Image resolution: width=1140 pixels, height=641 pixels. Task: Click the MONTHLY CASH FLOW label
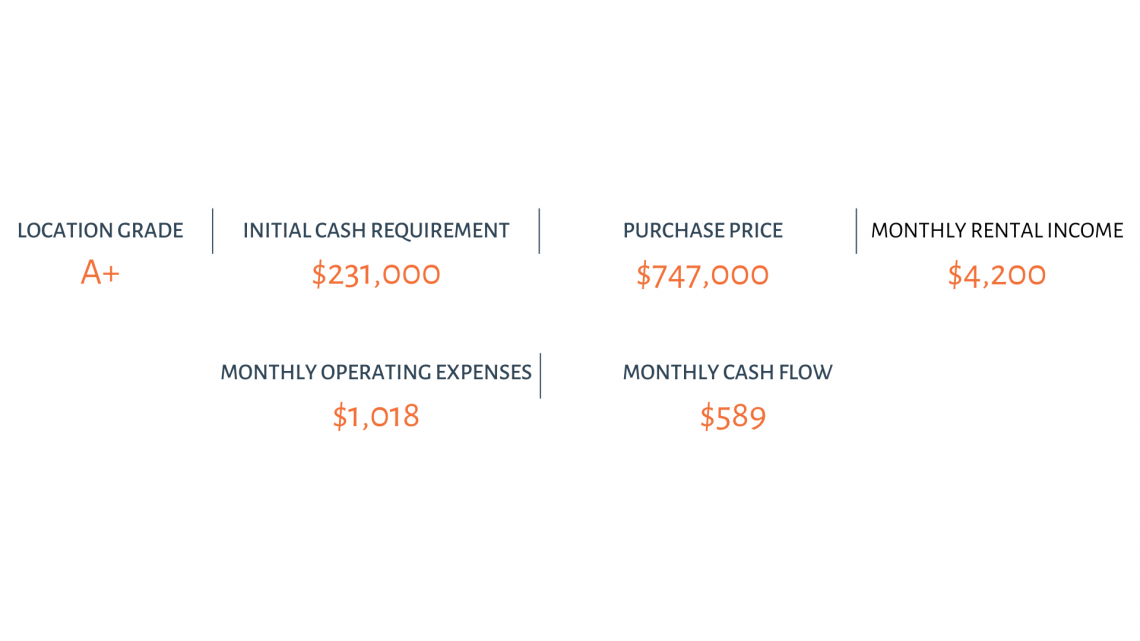[727, 372]
